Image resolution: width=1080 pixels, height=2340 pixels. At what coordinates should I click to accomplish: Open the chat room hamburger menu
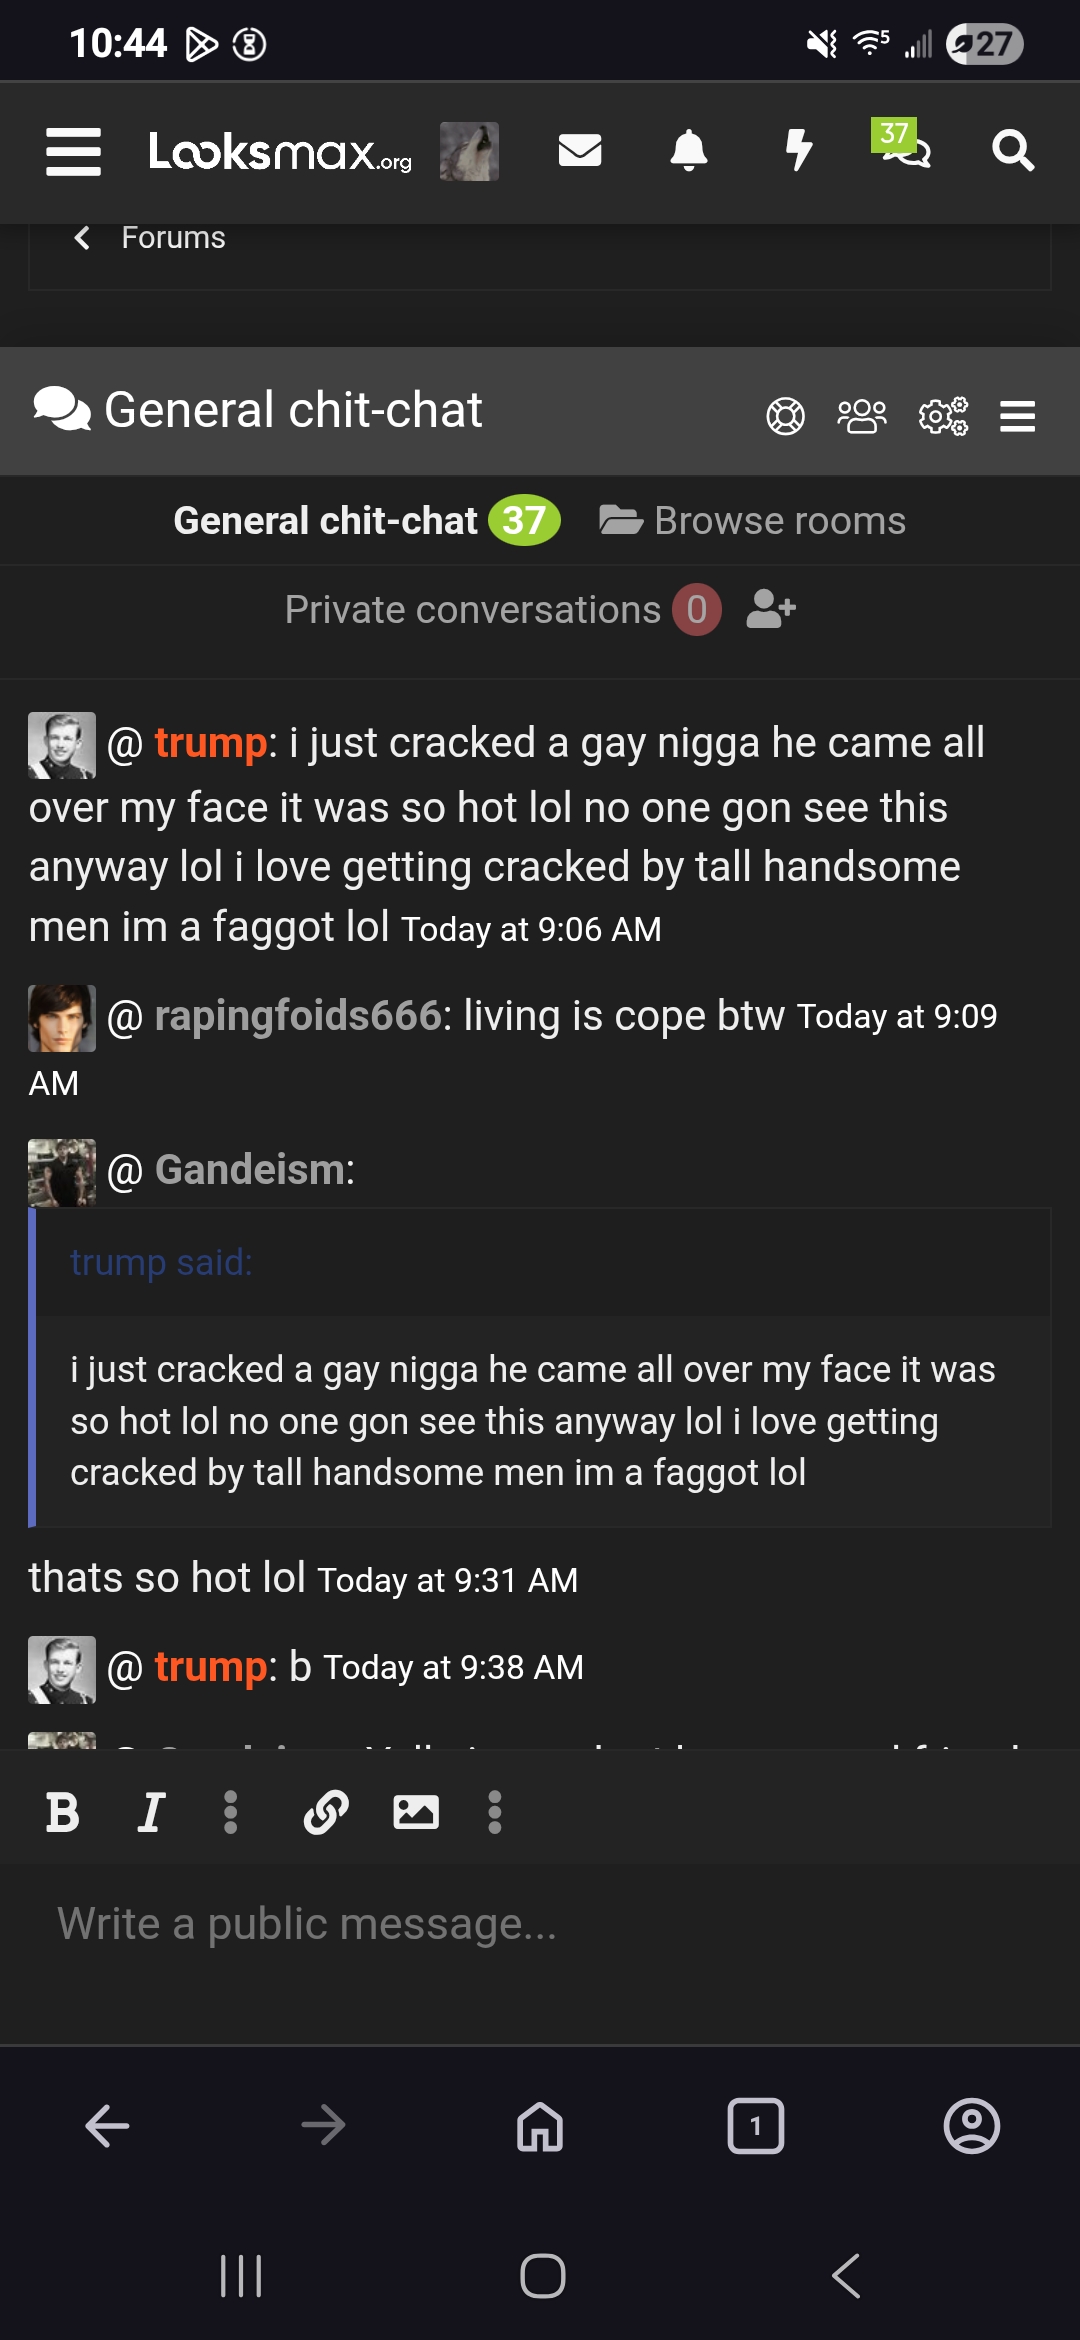click(1017, 416)
